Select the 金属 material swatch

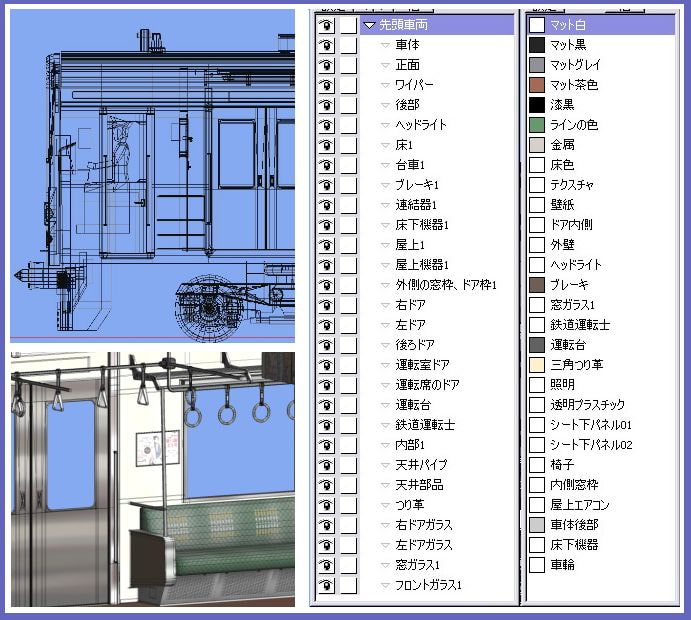pyautogui.click(x=537, y=145)
